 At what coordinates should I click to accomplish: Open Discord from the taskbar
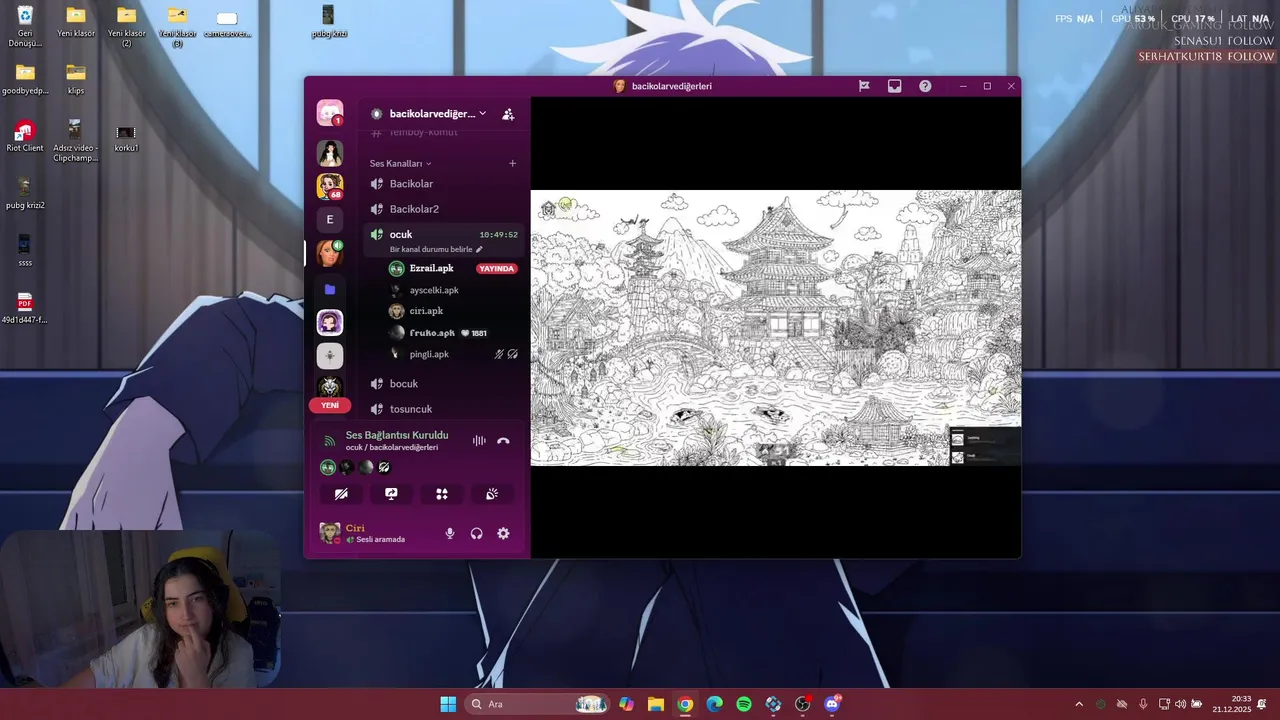coord(832,704)
